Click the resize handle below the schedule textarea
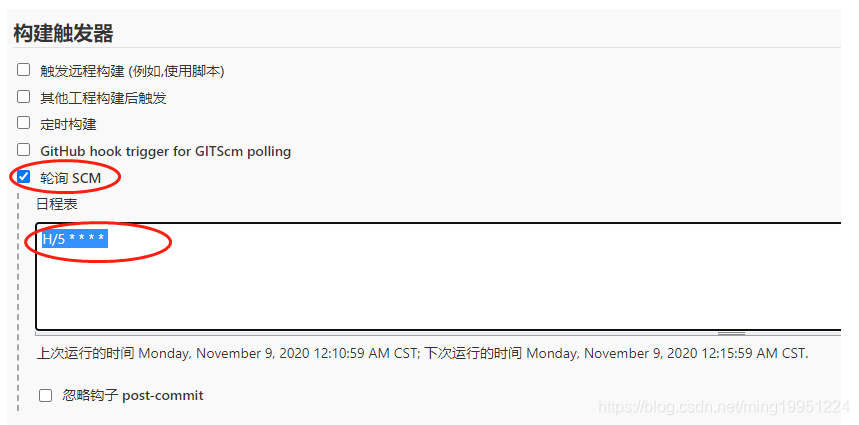Viewport: 859px width, 425px height. point(731,334)
